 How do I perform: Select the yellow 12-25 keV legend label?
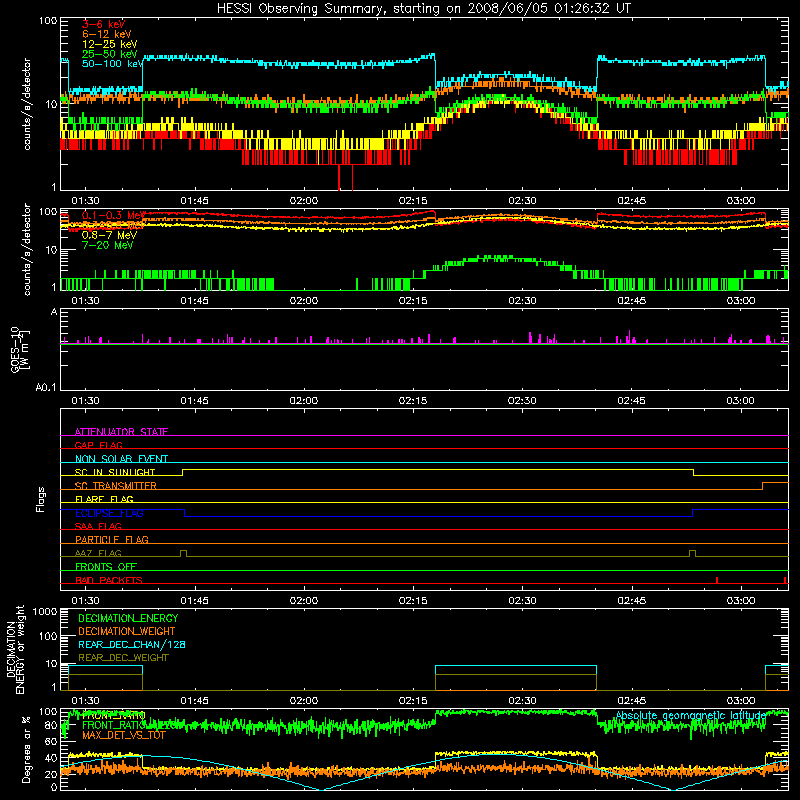(110, 44)
